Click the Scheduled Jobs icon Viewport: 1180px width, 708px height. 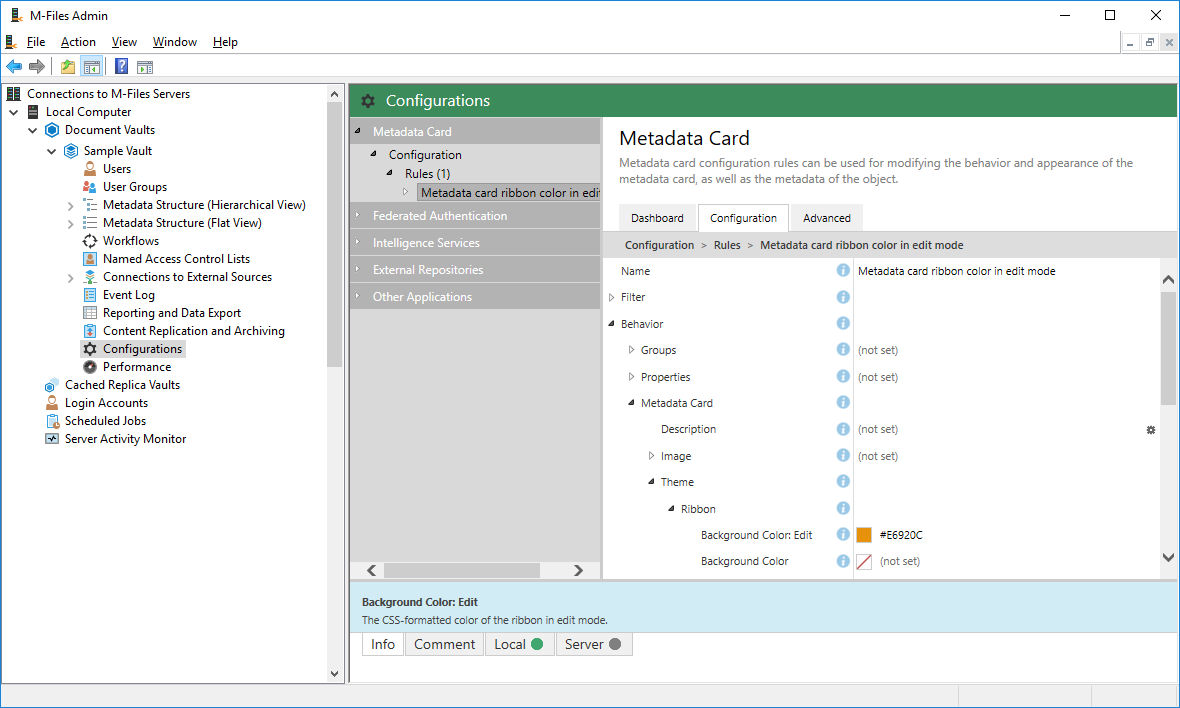pos(52,421)
